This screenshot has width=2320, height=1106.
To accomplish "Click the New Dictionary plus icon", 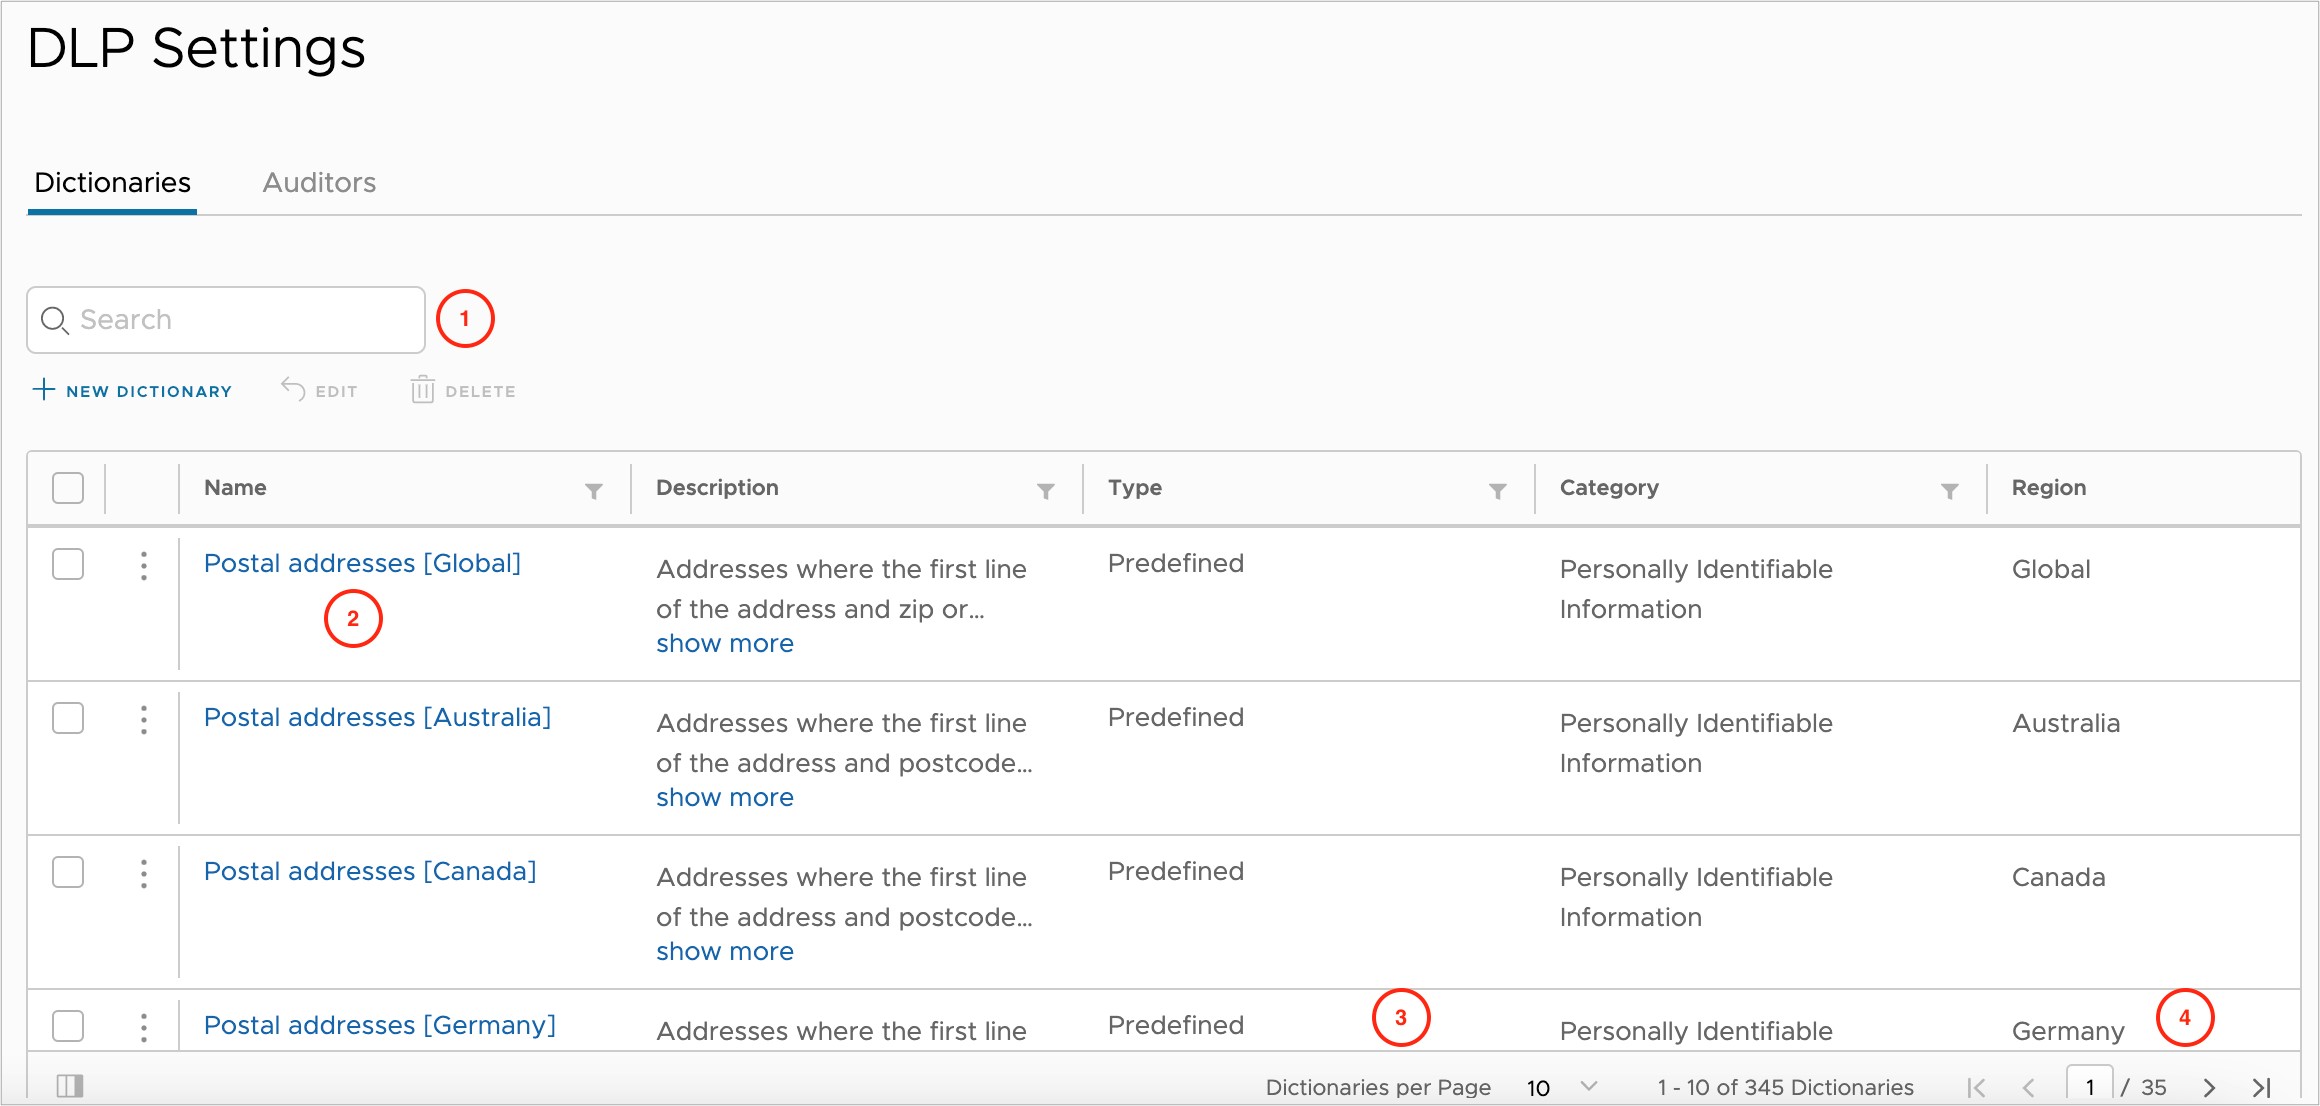I will (x=43, y=390).
